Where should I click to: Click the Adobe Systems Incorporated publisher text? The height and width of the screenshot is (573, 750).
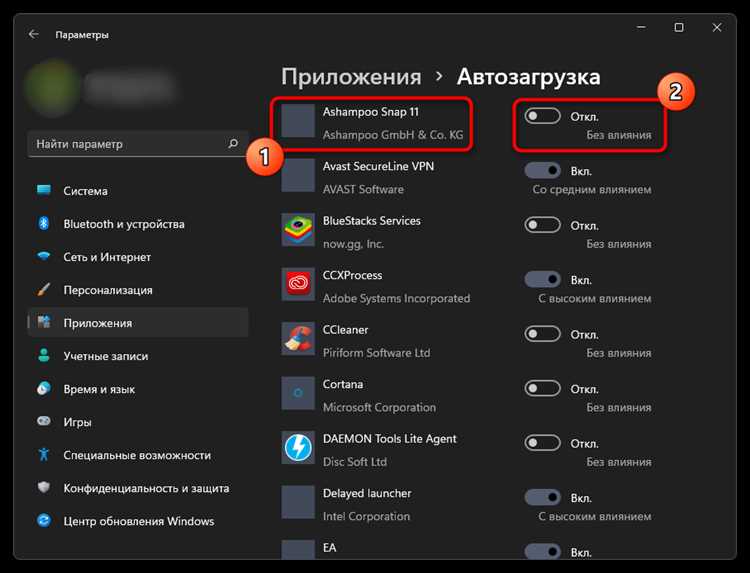tap(397, 298)
